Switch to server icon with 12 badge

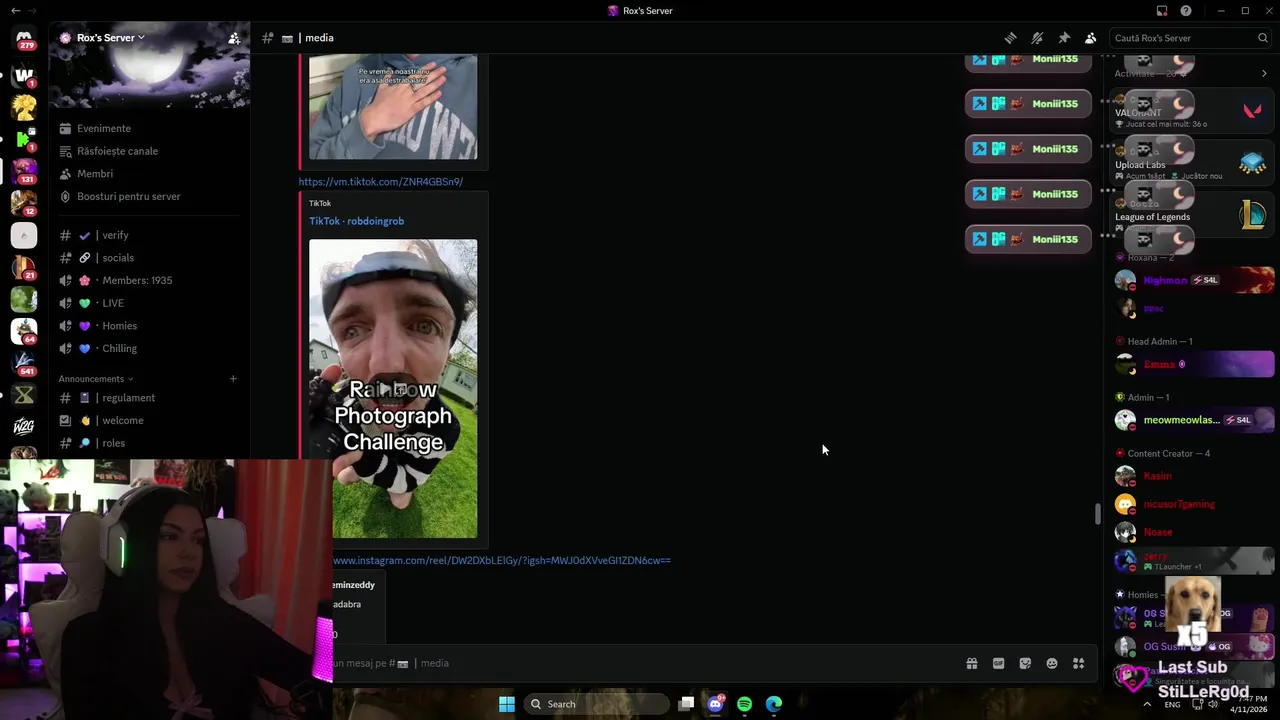coord(24,203)
